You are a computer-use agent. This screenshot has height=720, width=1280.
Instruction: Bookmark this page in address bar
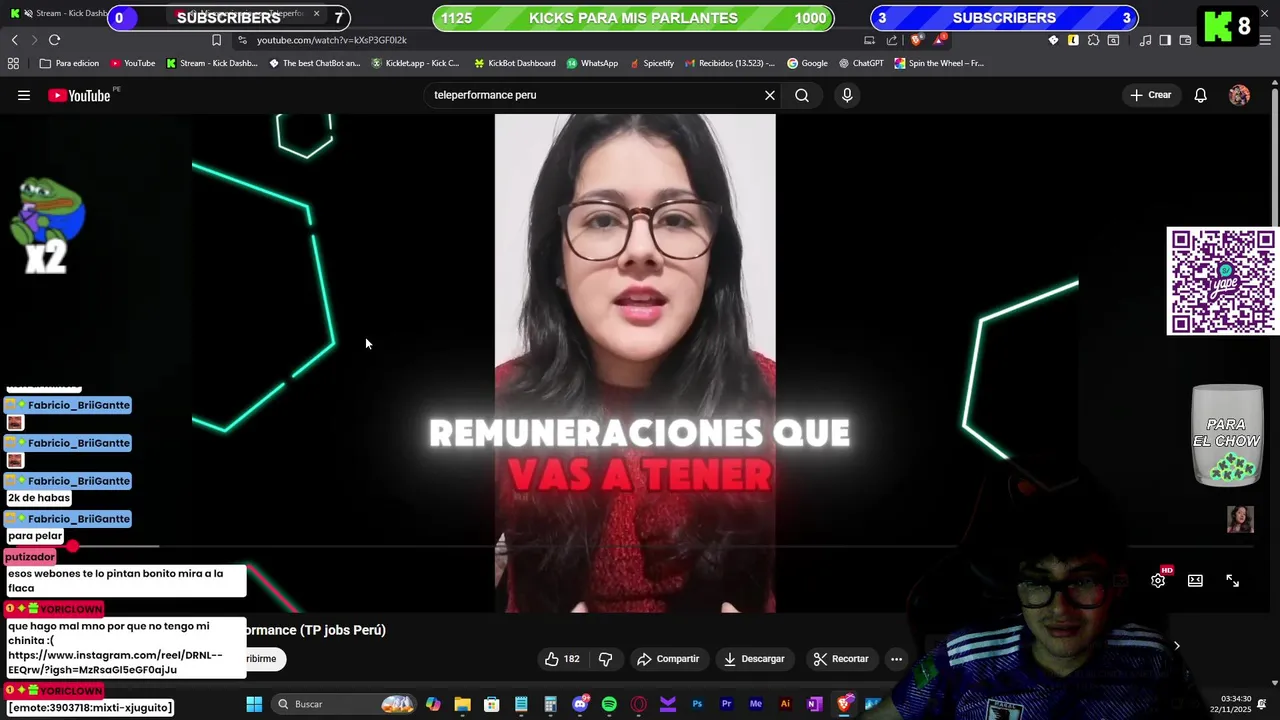click(x=216, y=40)
